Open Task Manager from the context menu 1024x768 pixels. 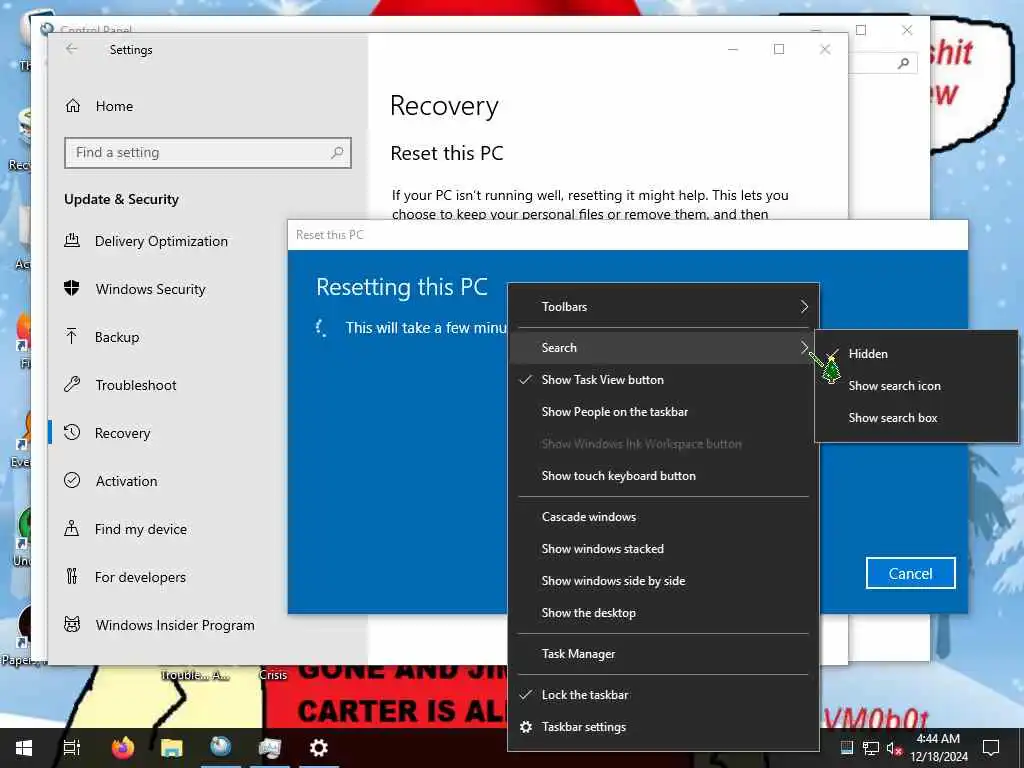click(x=663, y=654)
